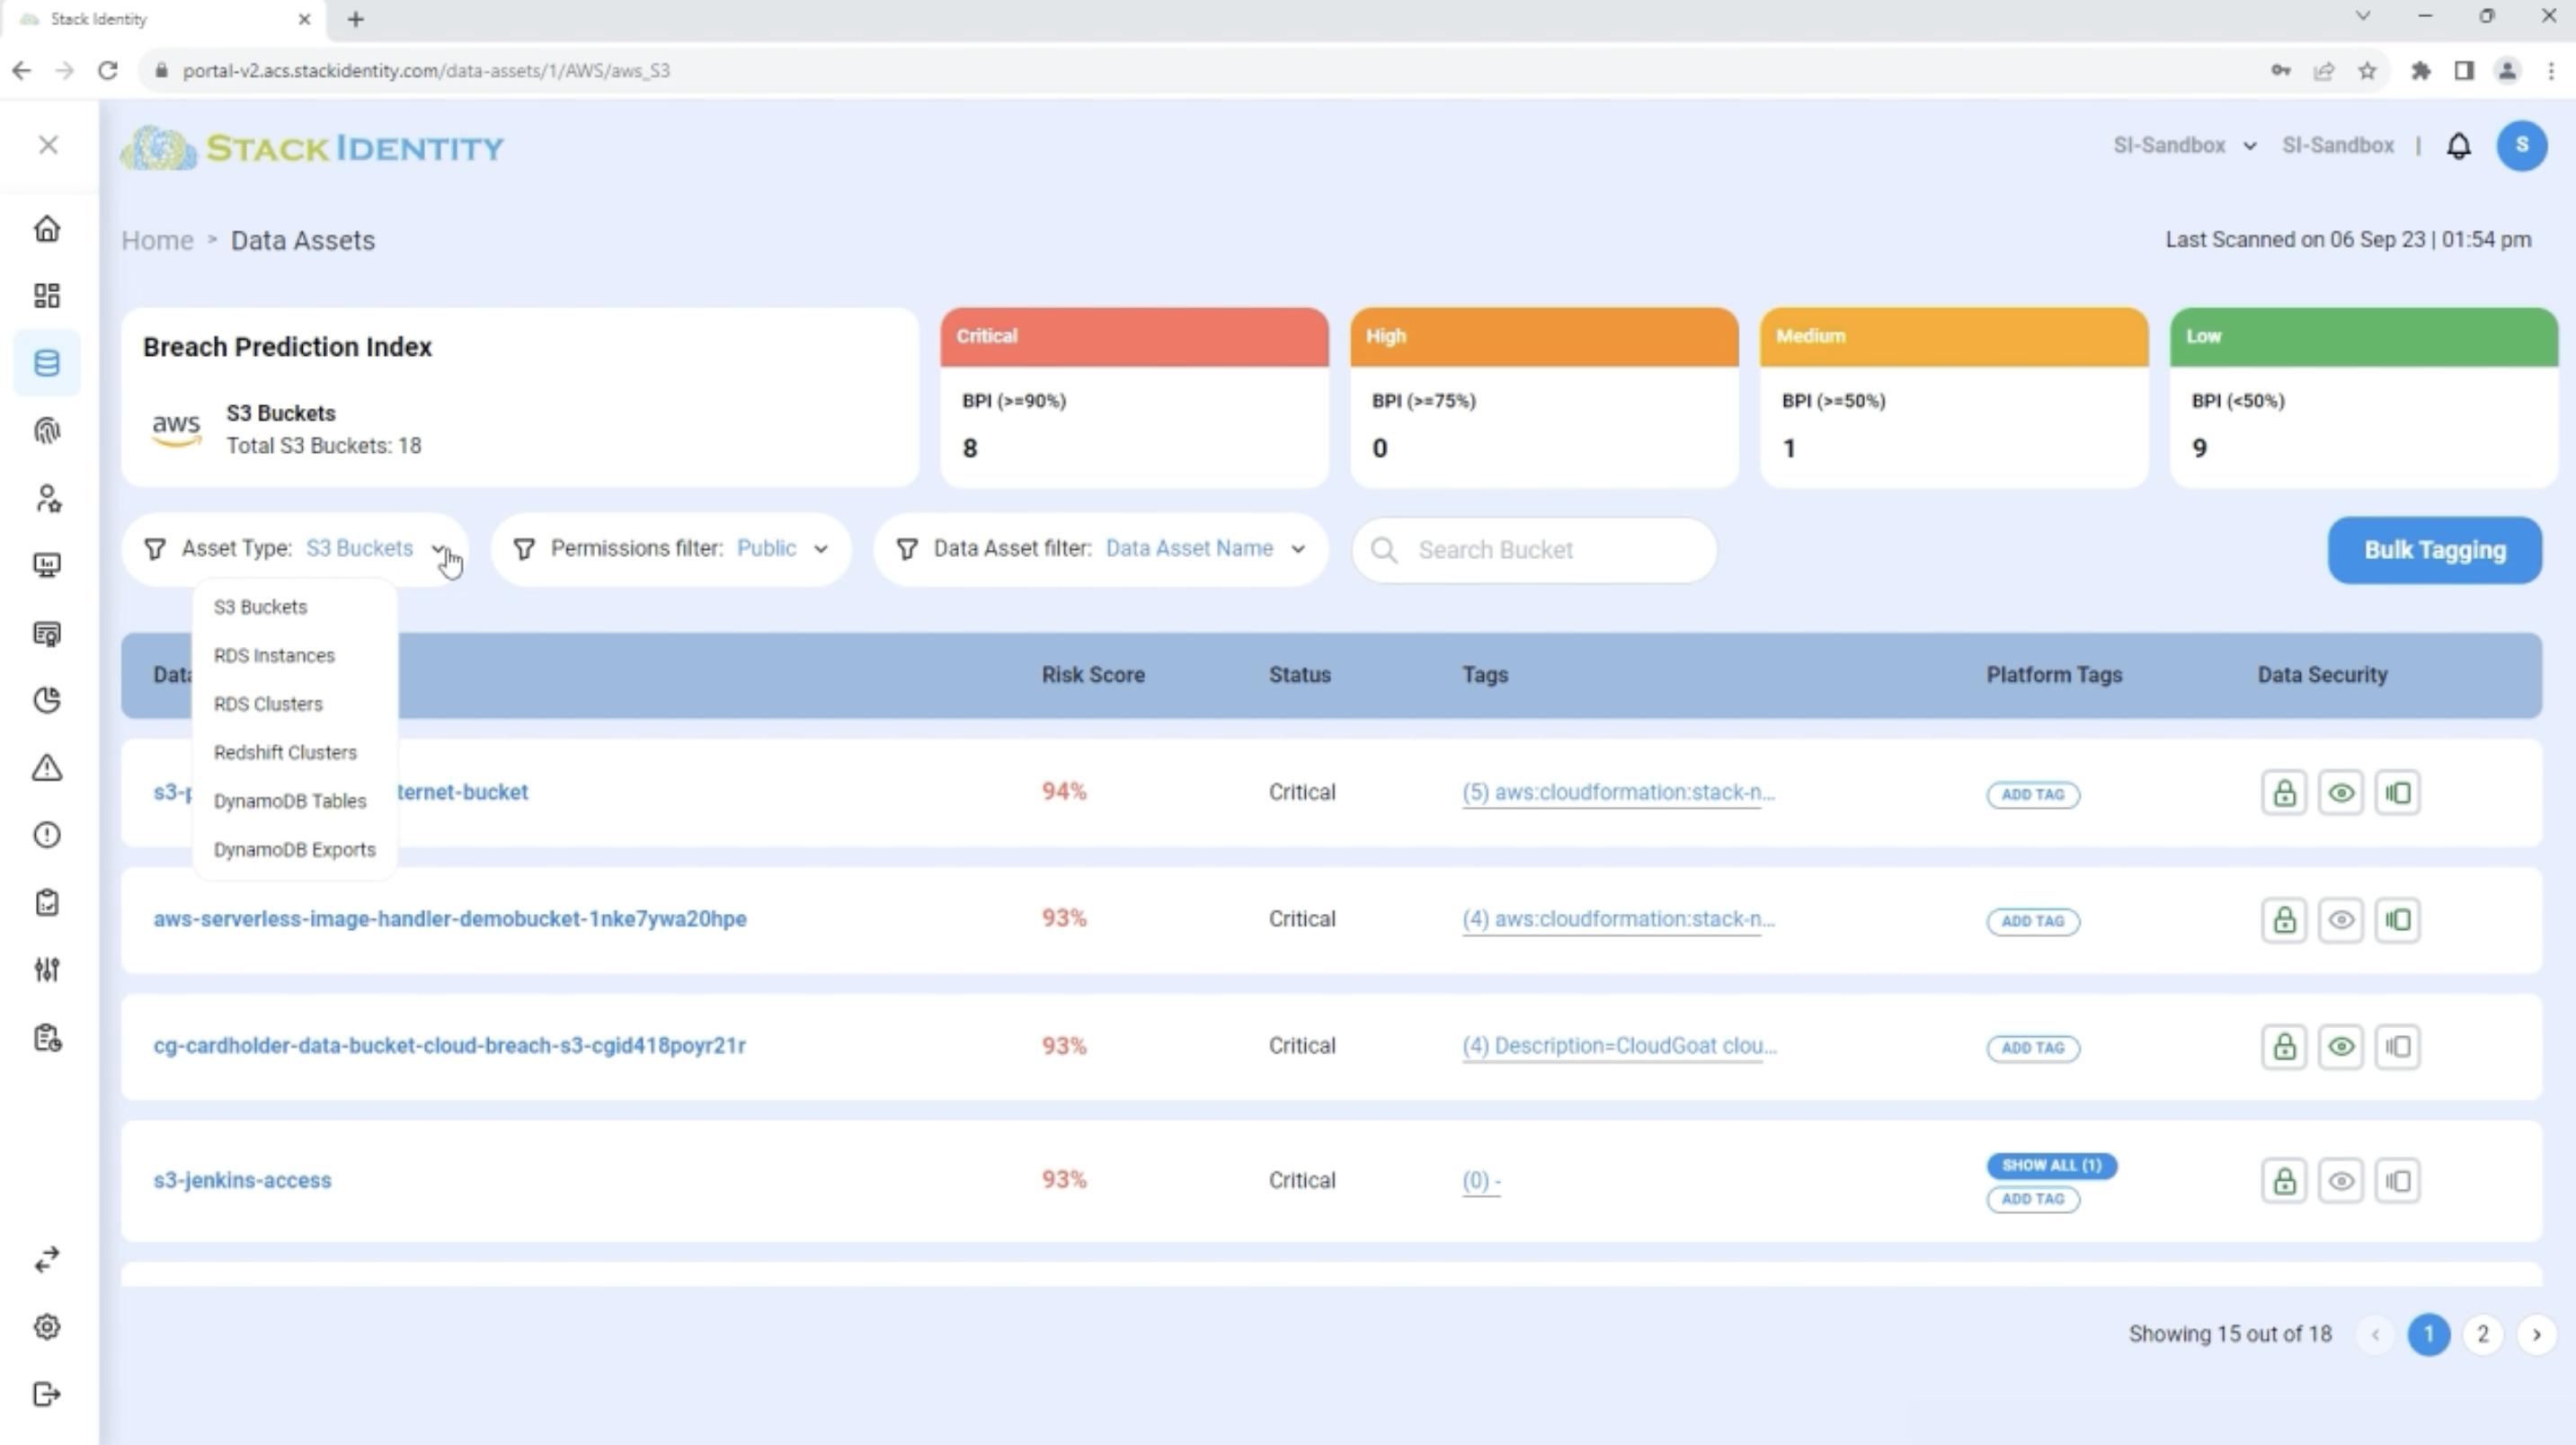Open the monitor presentation sidebar icon
The height and width of the screenshot is (1445, 2576).
[47, 566]
